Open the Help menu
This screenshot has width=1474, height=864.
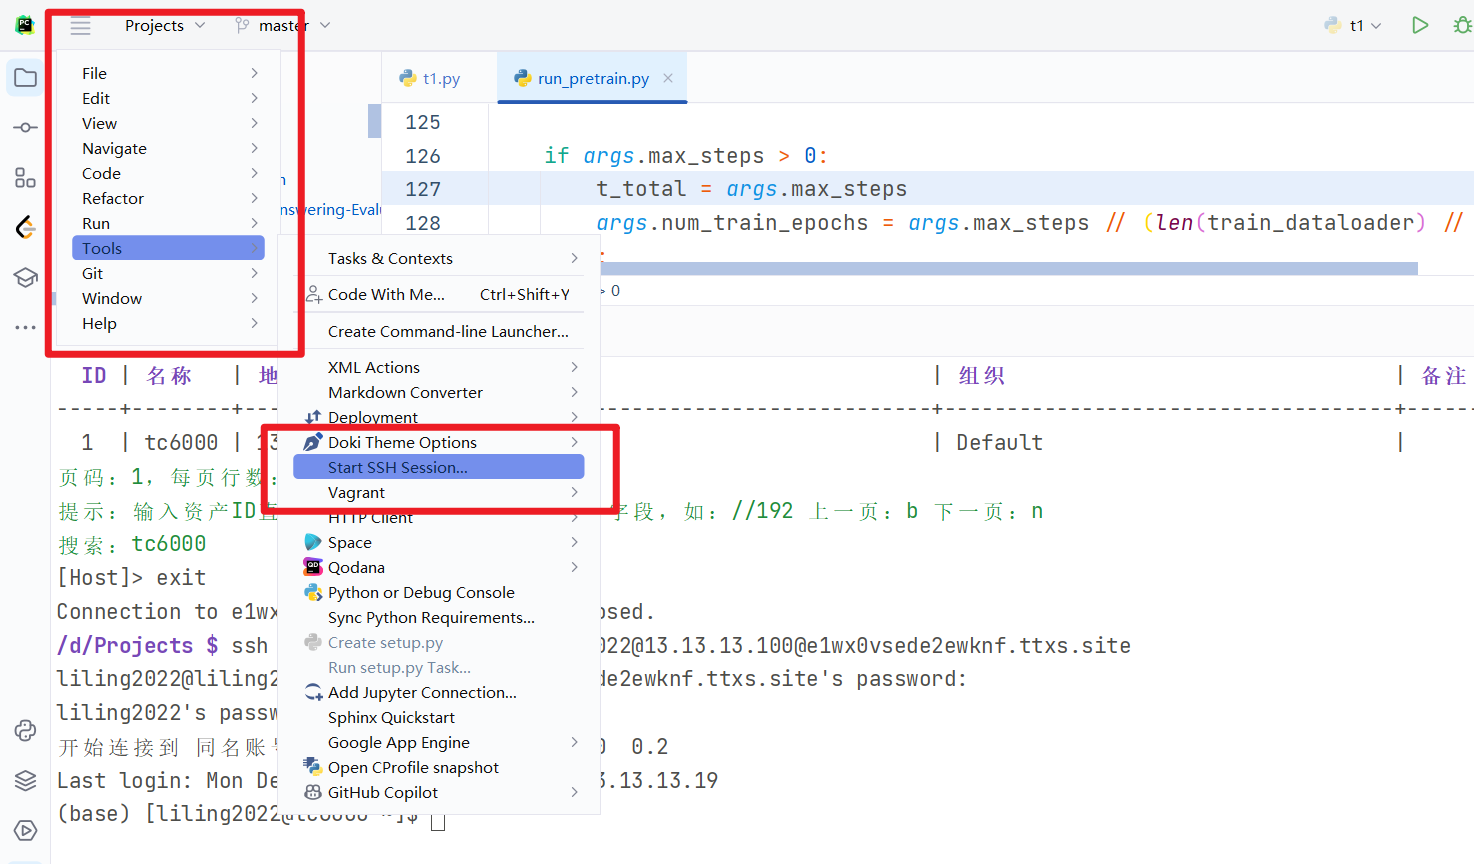coord(168,323)
